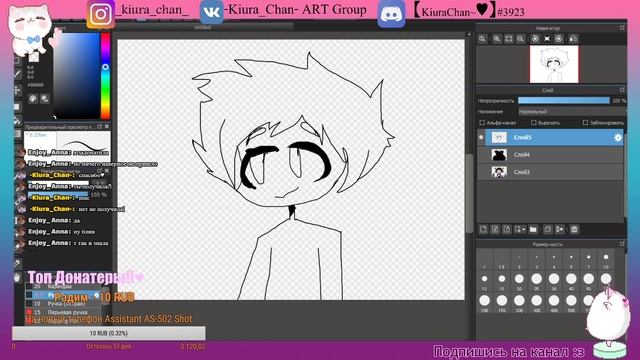Switch to the Untitled document tab
The width and height of the screenshot is (640, 360).
[202, 27]
